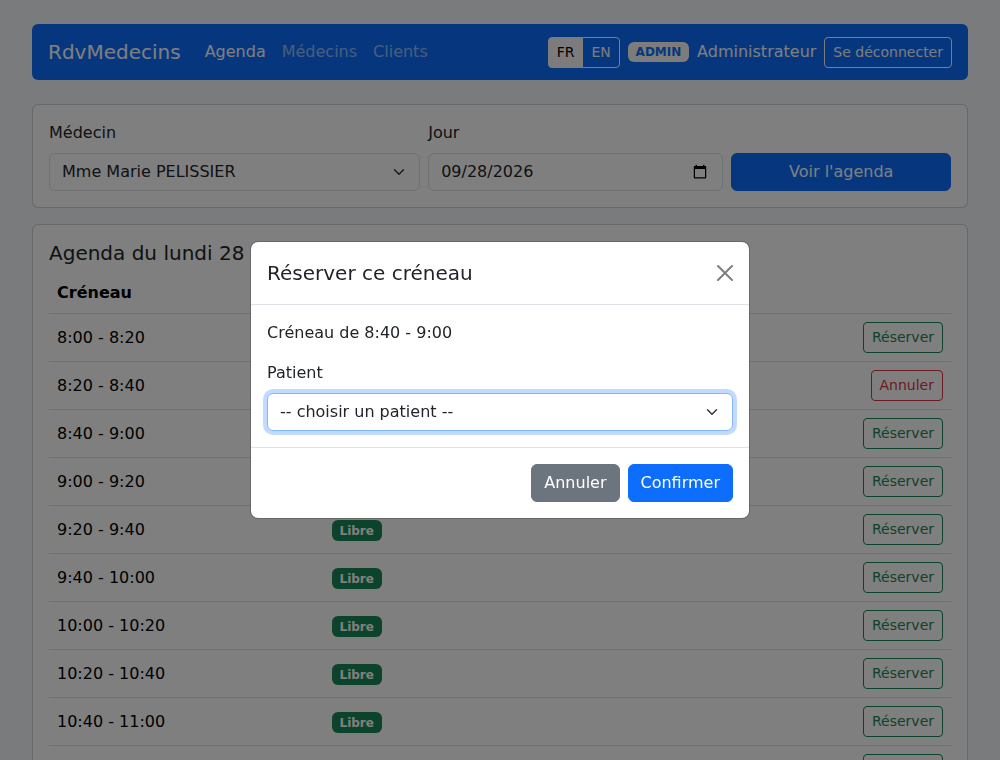Click the Jour date input field
This screenshot has width=1000, height=760.
tap(575, 172)
